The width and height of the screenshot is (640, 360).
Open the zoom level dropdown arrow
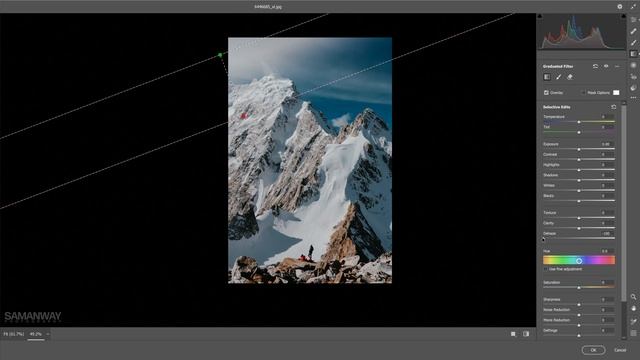[x=48, y=334]
